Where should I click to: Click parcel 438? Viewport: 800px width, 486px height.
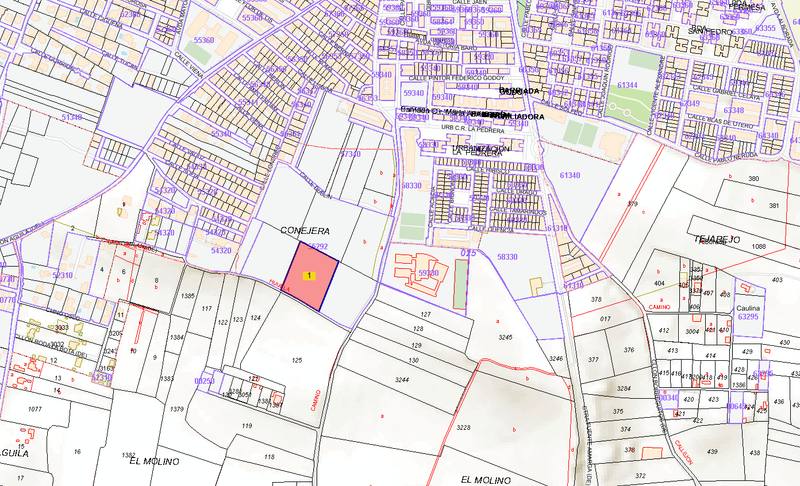[x=755, y=453]
